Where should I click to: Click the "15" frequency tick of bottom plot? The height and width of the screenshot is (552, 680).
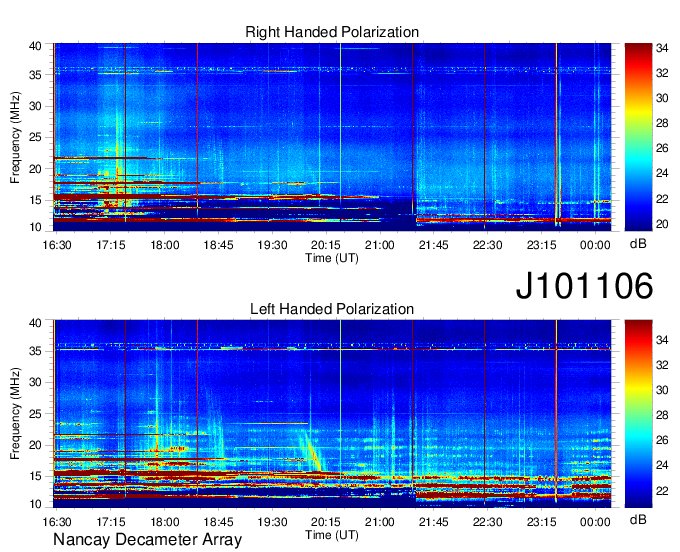click(x=35, y=477)
